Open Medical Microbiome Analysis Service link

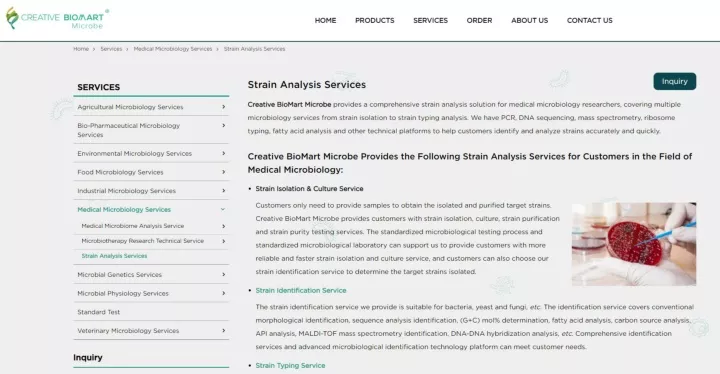pyautogui.click(x=133, y=226)
